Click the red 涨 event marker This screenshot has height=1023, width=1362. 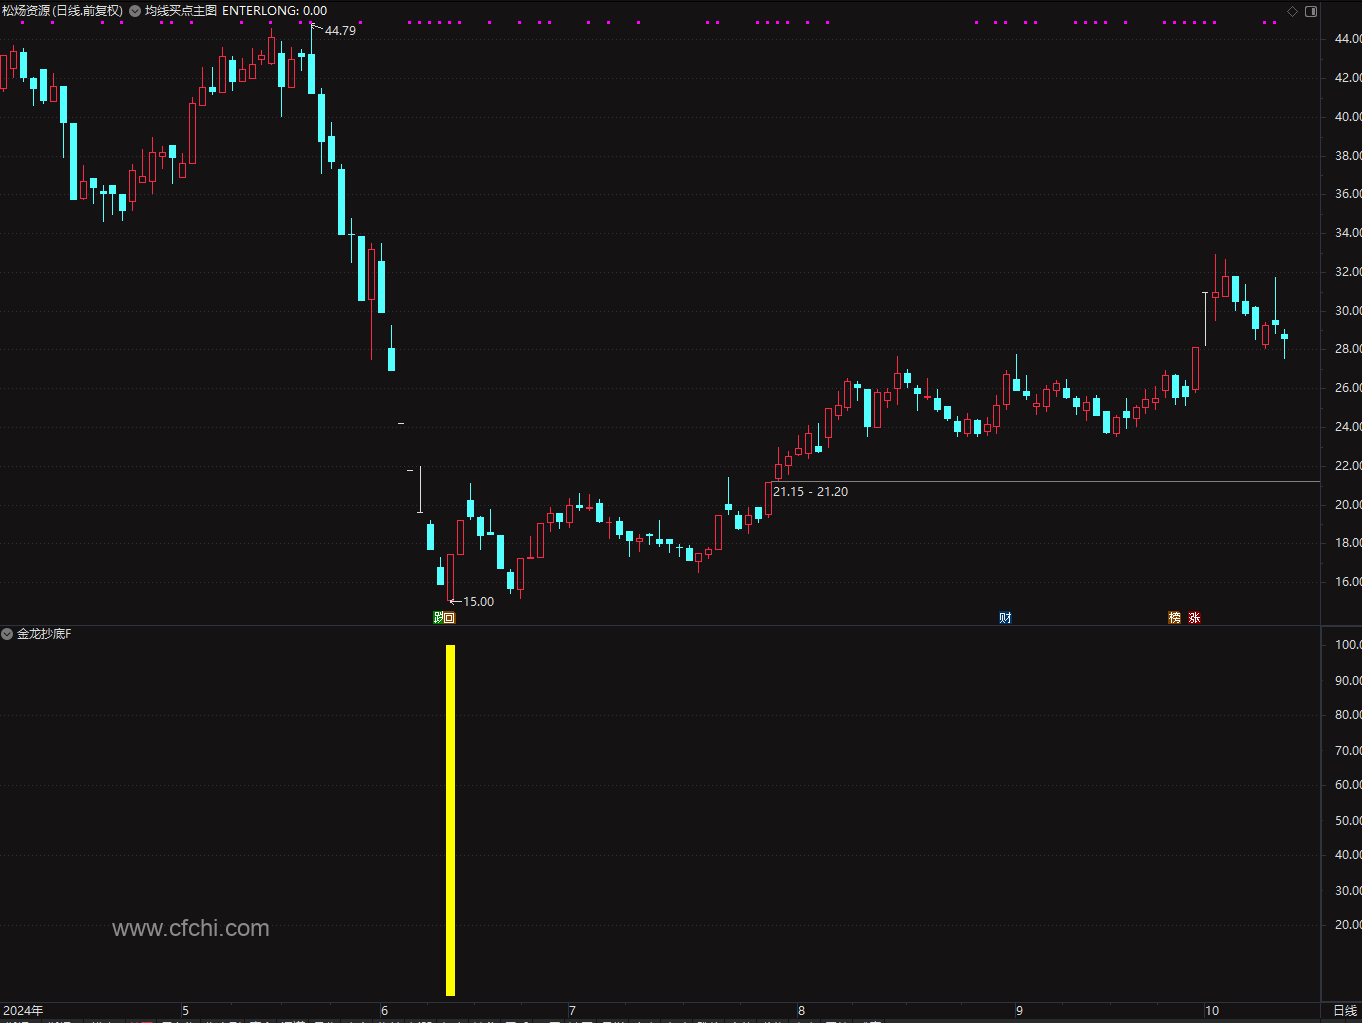[1194, 618]
